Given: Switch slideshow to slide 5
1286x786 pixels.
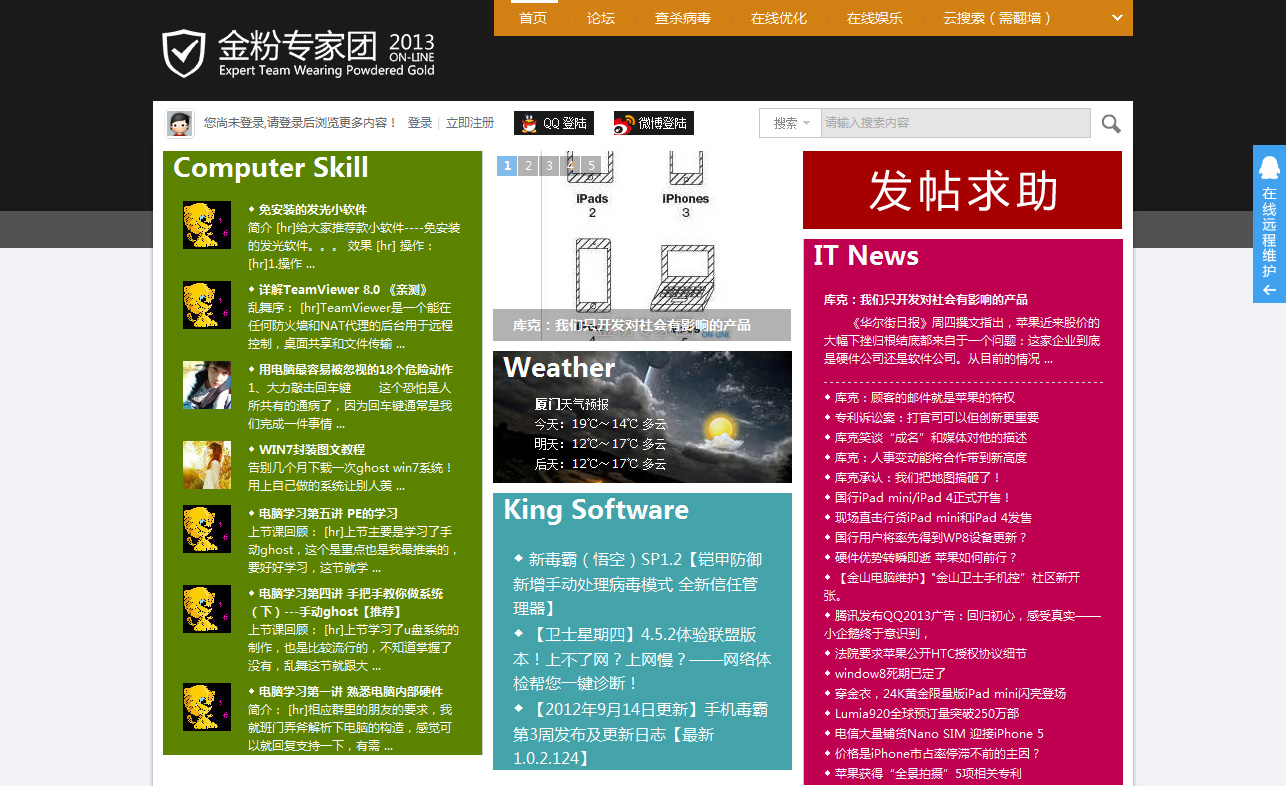Looking at the screenshot, I should pyautogui.click(x=592, y=166).
